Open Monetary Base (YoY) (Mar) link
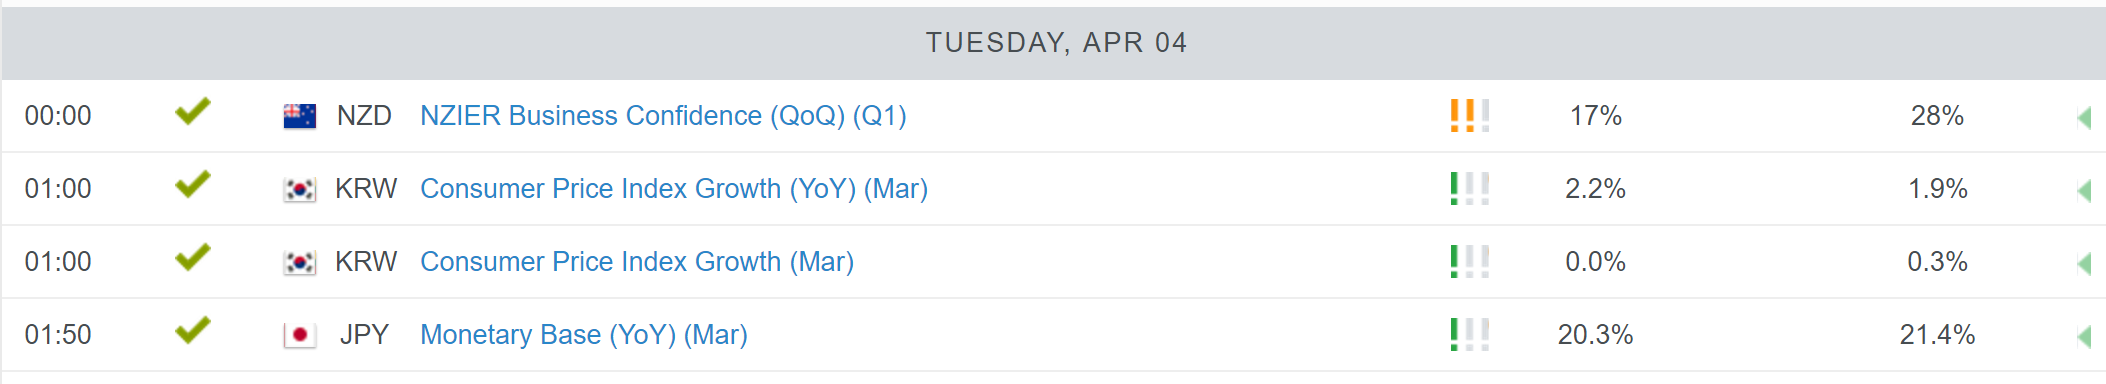The height and width of the screenshot is (384, 2106). [584, 335]
